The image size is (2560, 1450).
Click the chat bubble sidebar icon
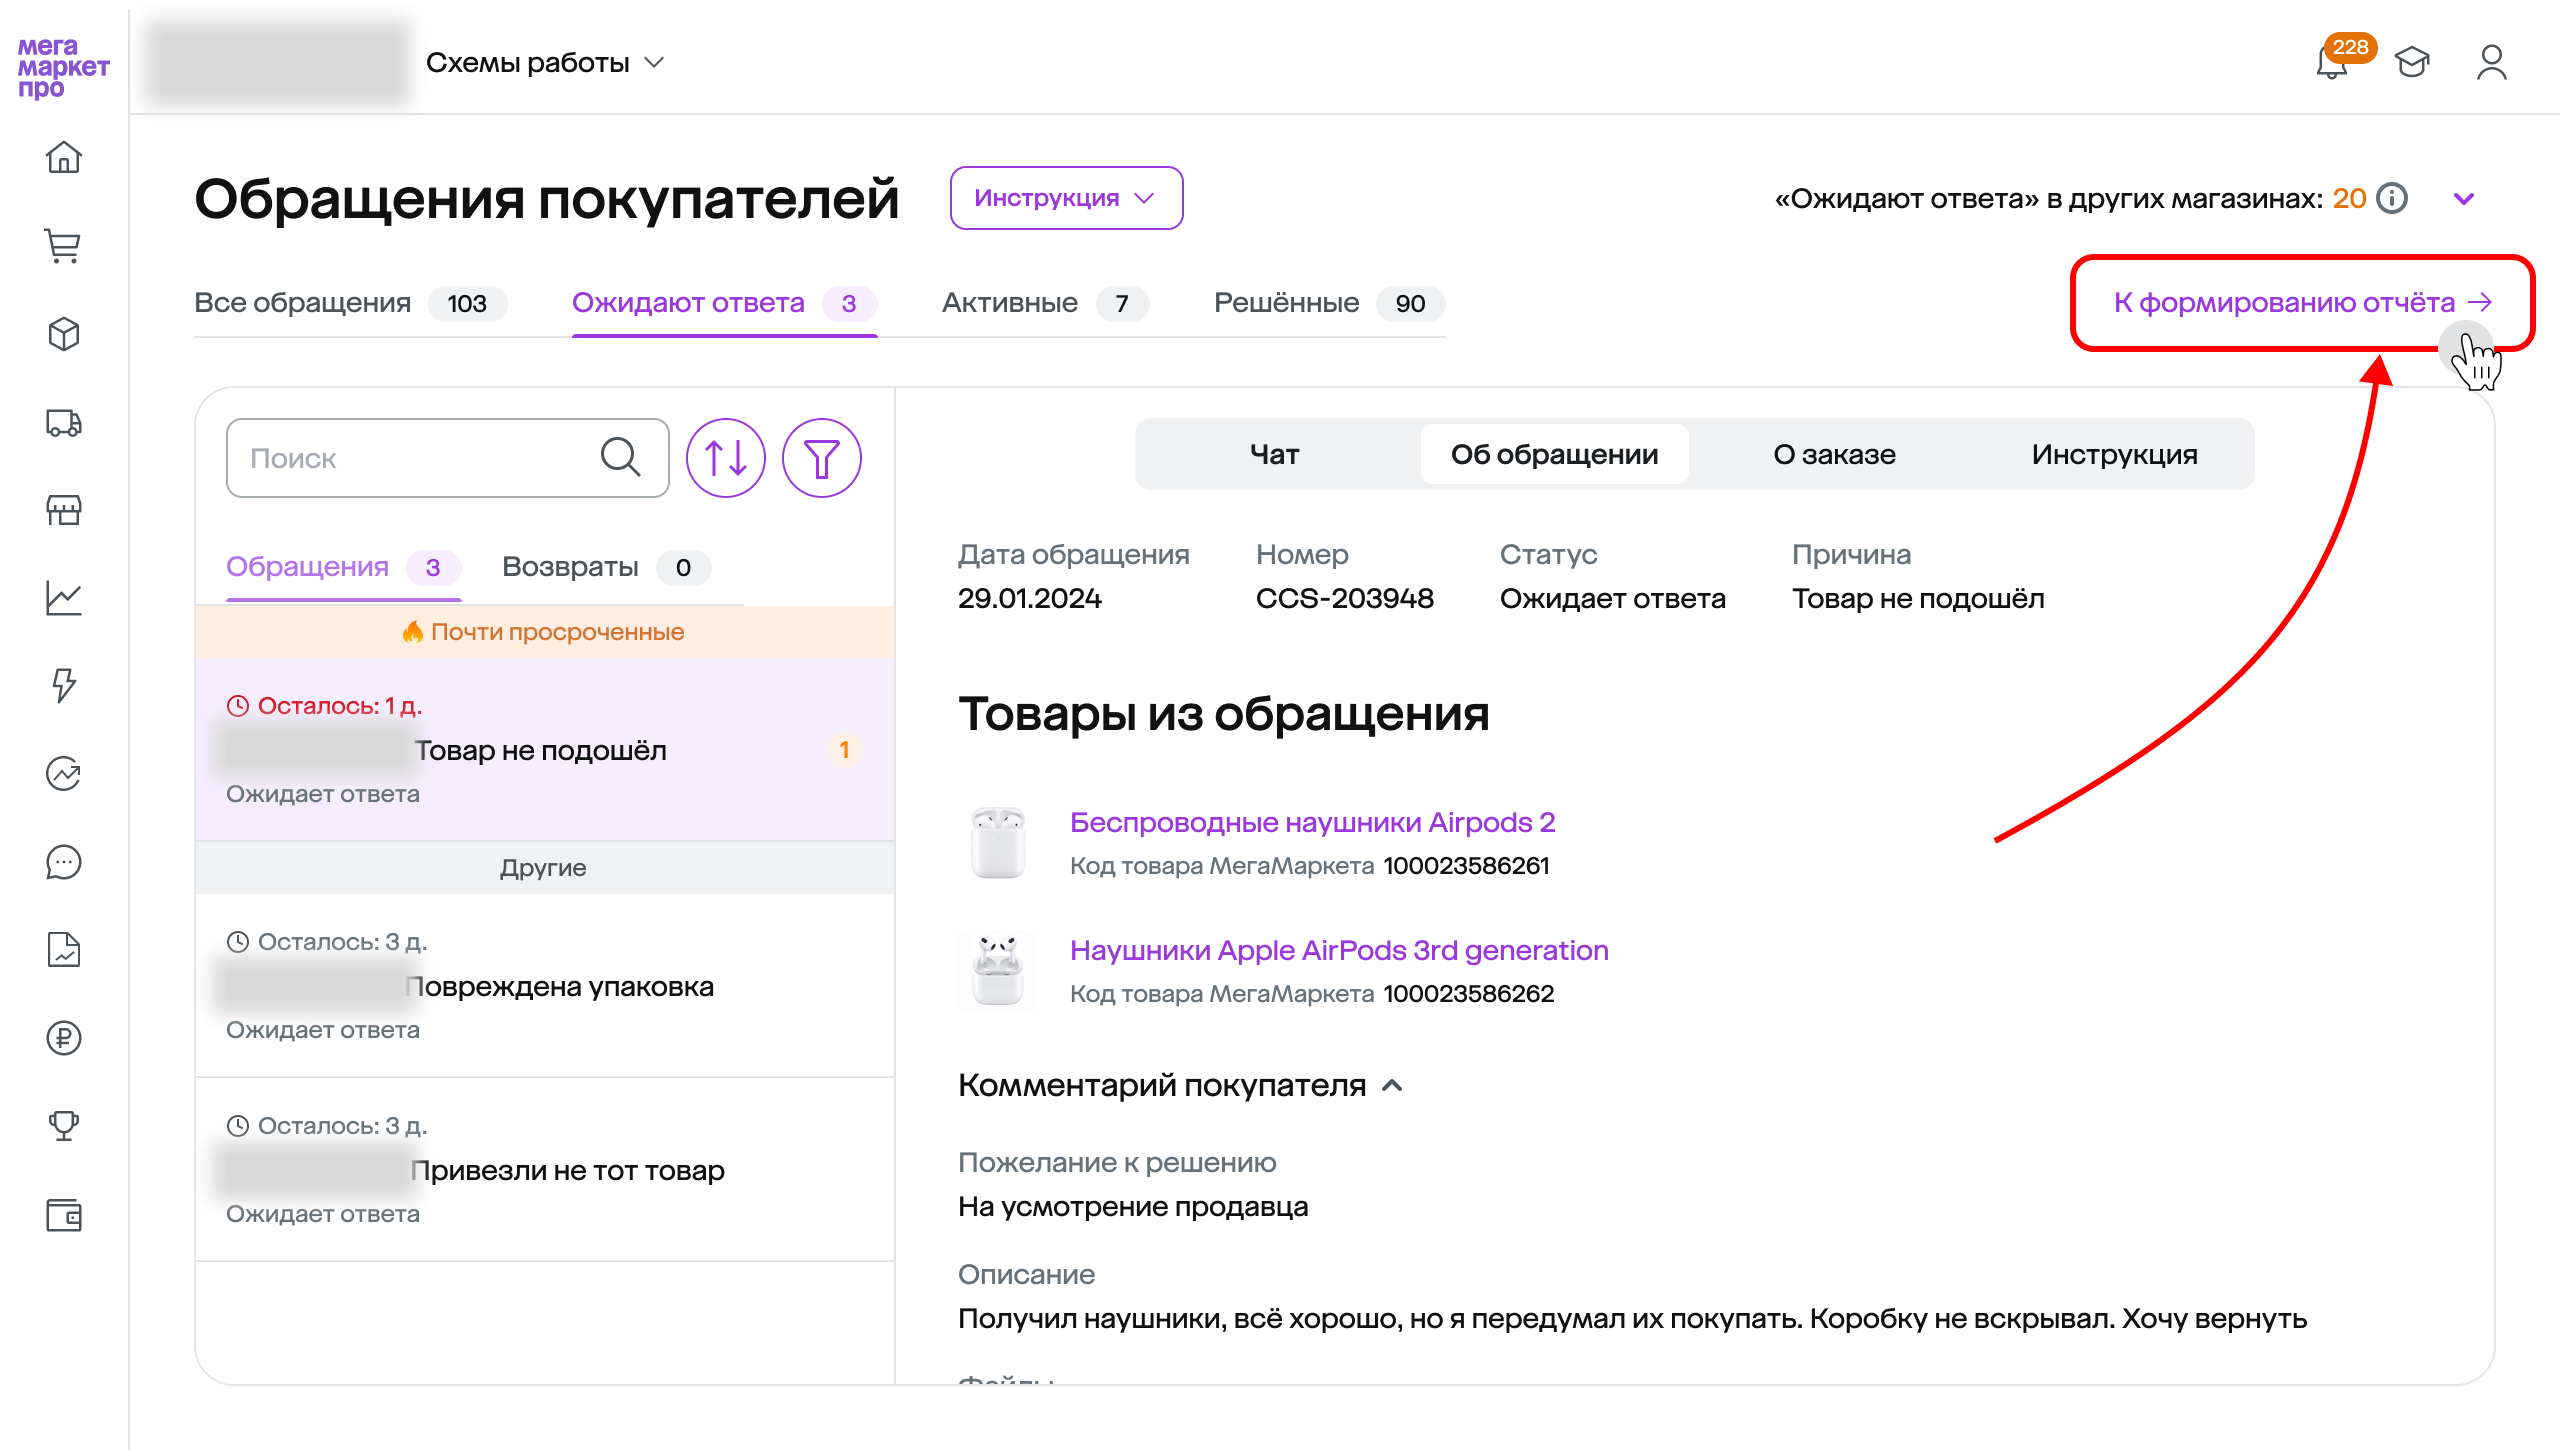click(x=64, y=862)
